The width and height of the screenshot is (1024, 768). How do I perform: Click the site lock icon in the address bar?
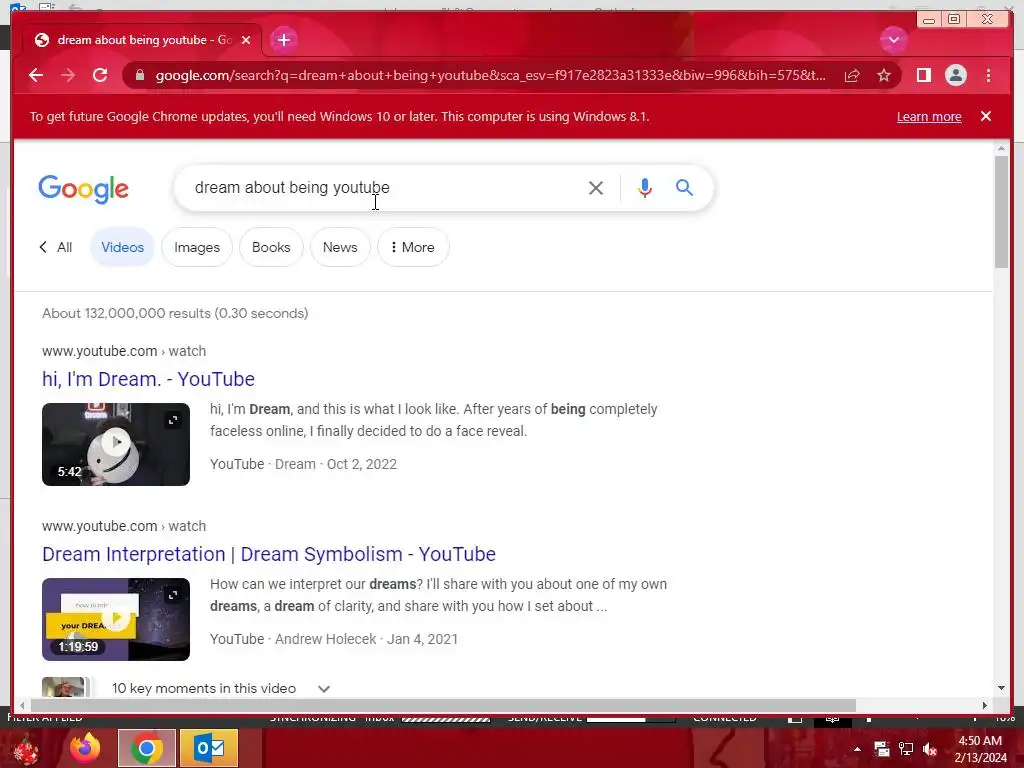pos(139,75)
